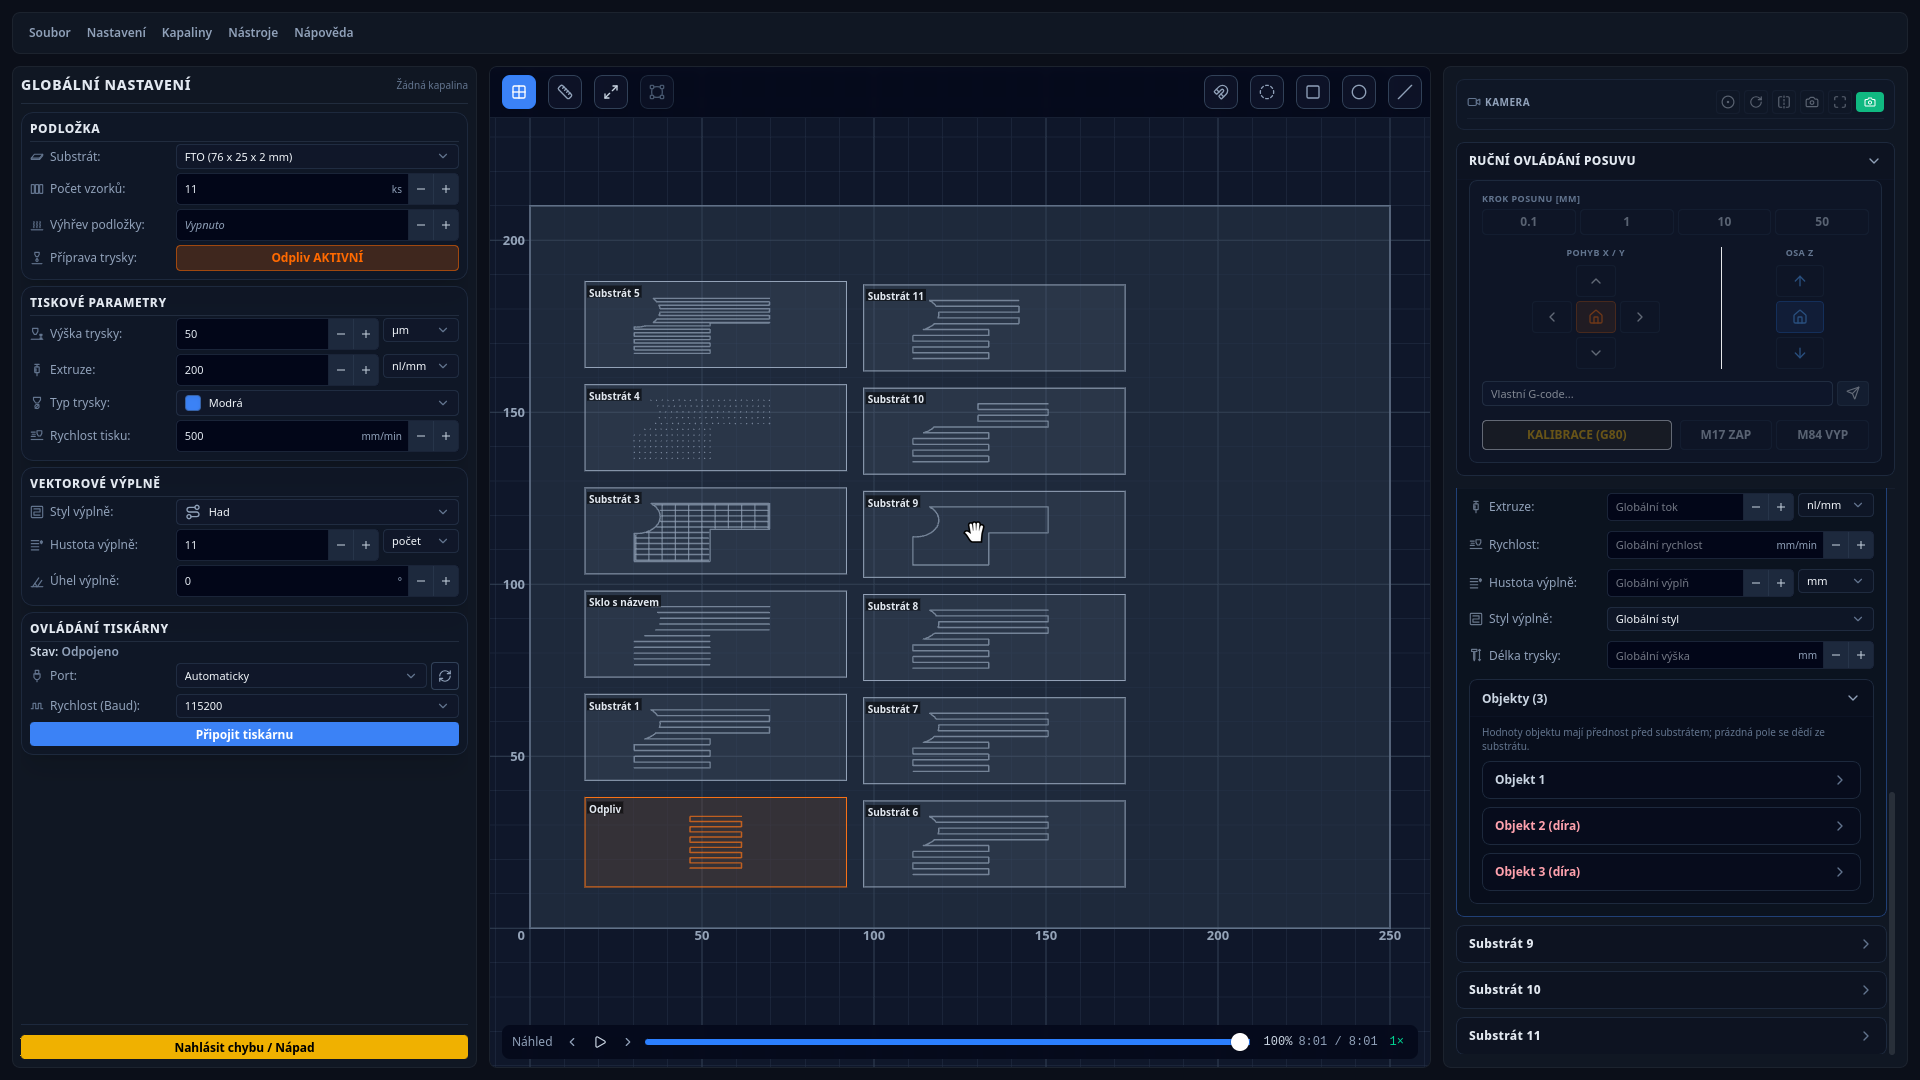Flip the camera image horizontally
Image resolution: width=1920 pixels, height=1080 pixels.
click(x=1784, y=102)
